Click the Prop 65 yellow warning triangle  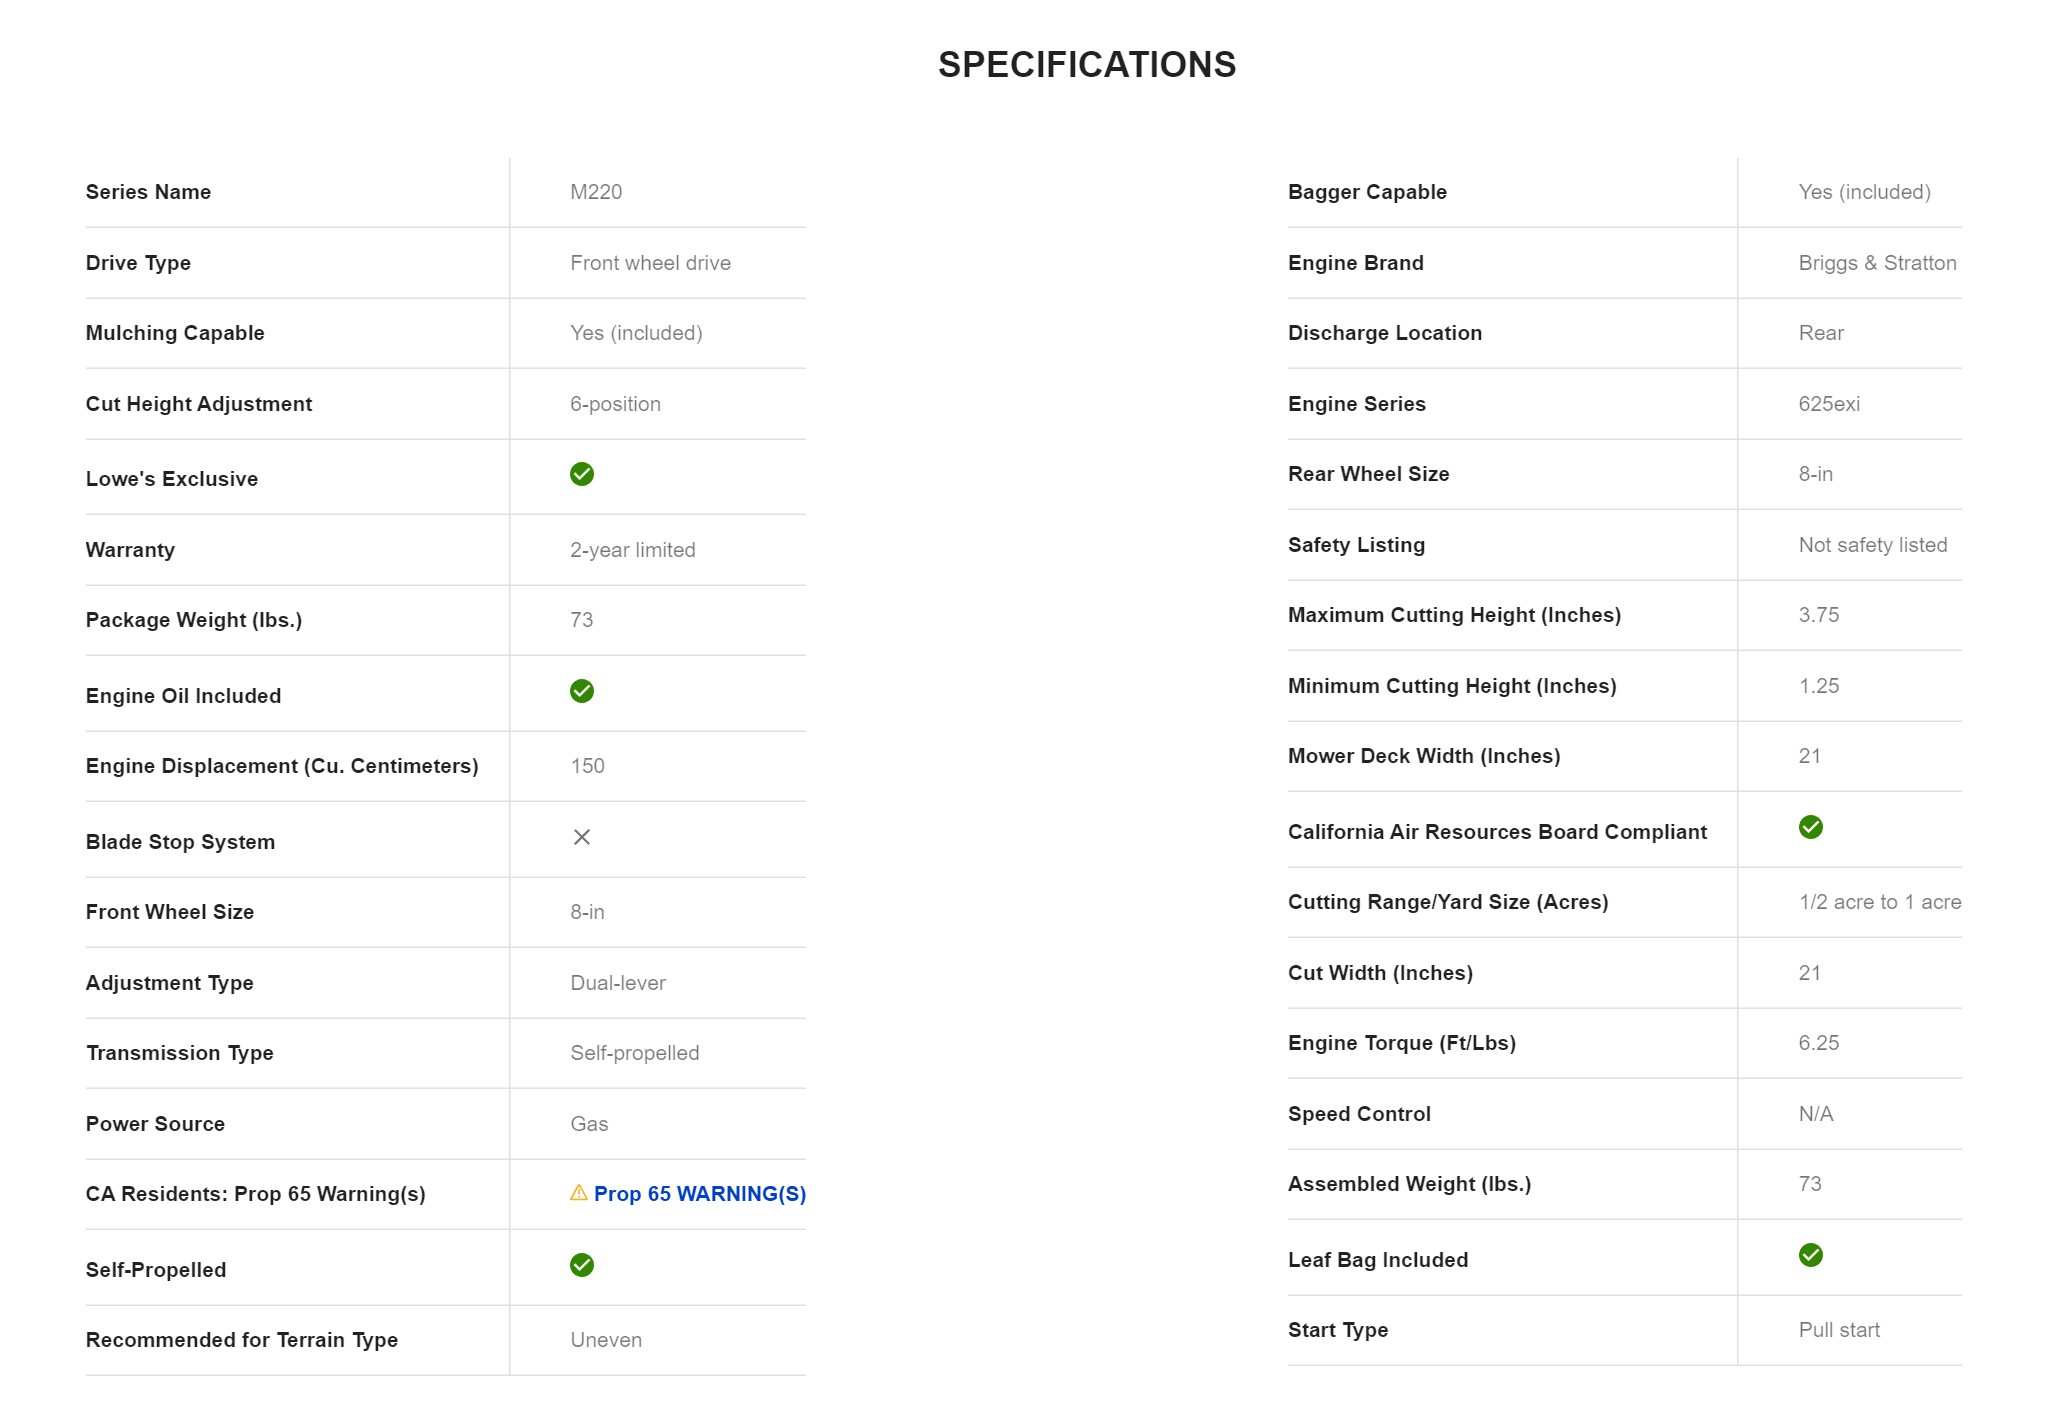(x=578, y=1192)
